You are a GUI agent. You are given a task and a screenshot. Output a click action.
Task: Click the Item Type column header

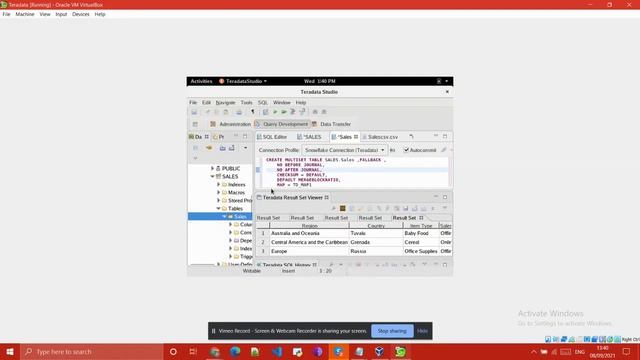tap(421, 226)
